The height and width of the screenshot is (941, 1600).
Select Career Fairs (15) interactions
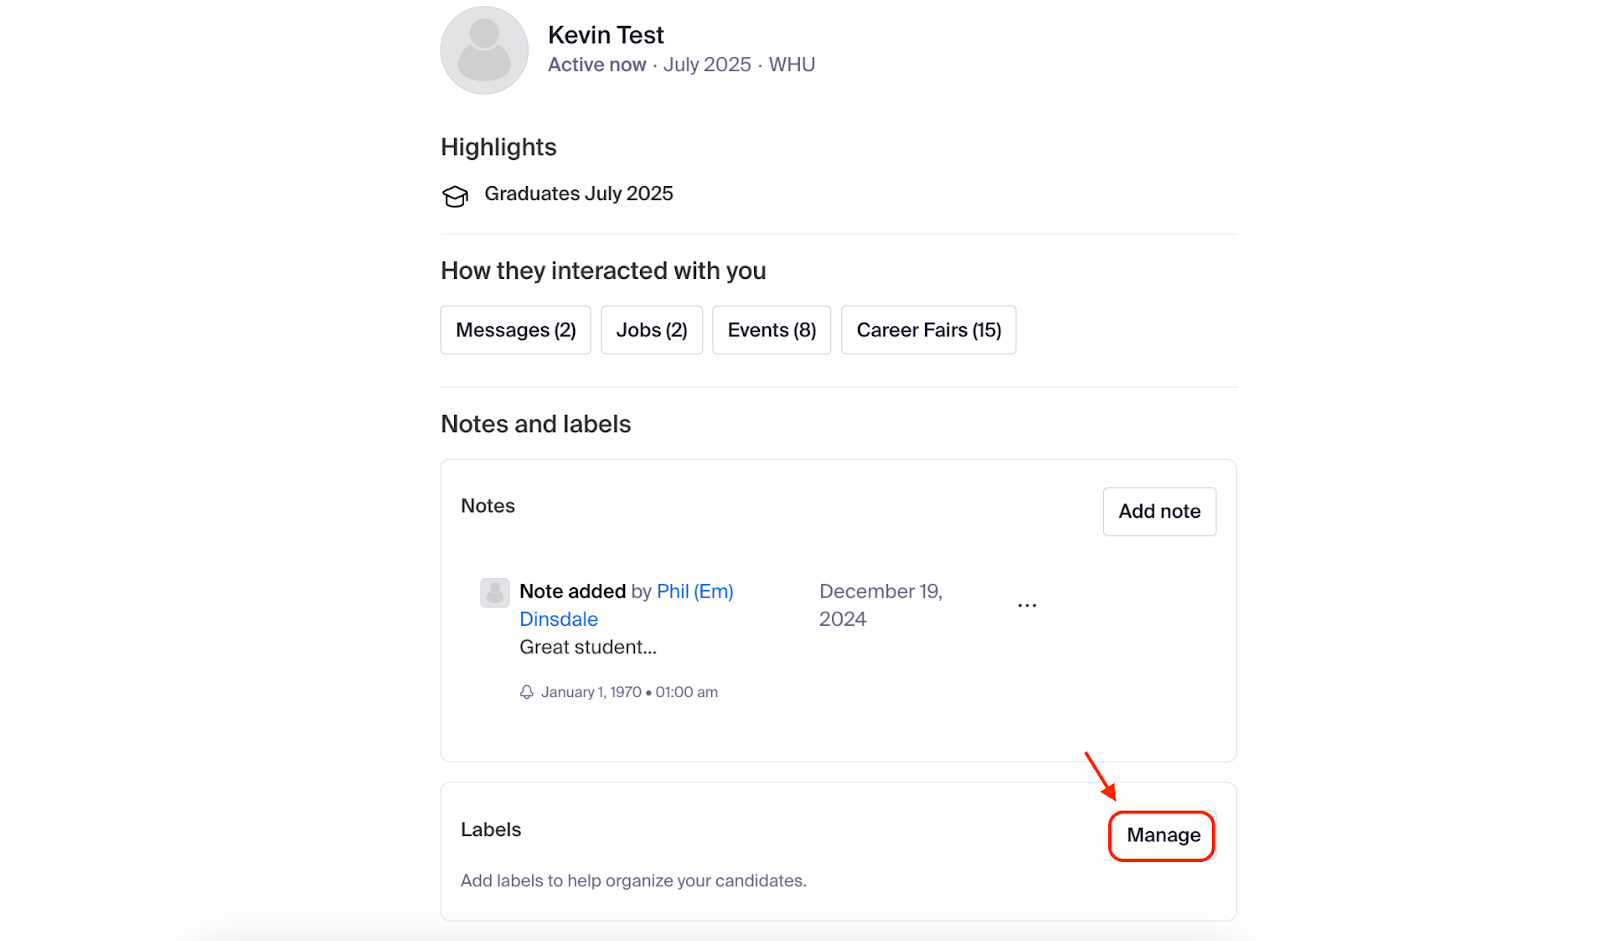[928, 330]
